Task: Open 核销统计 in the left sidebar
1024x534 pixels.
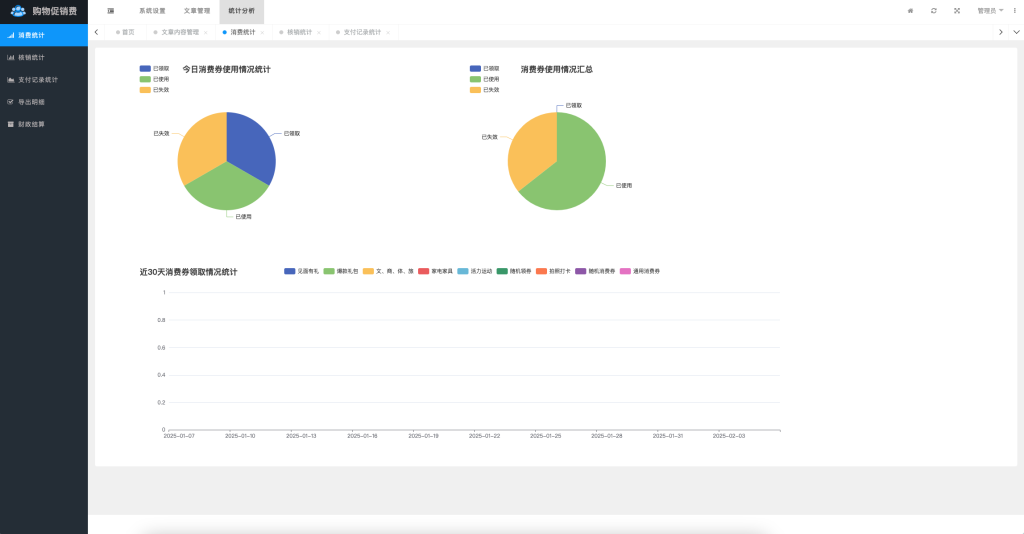Action: pyautogui.click(x=32, y=57)
